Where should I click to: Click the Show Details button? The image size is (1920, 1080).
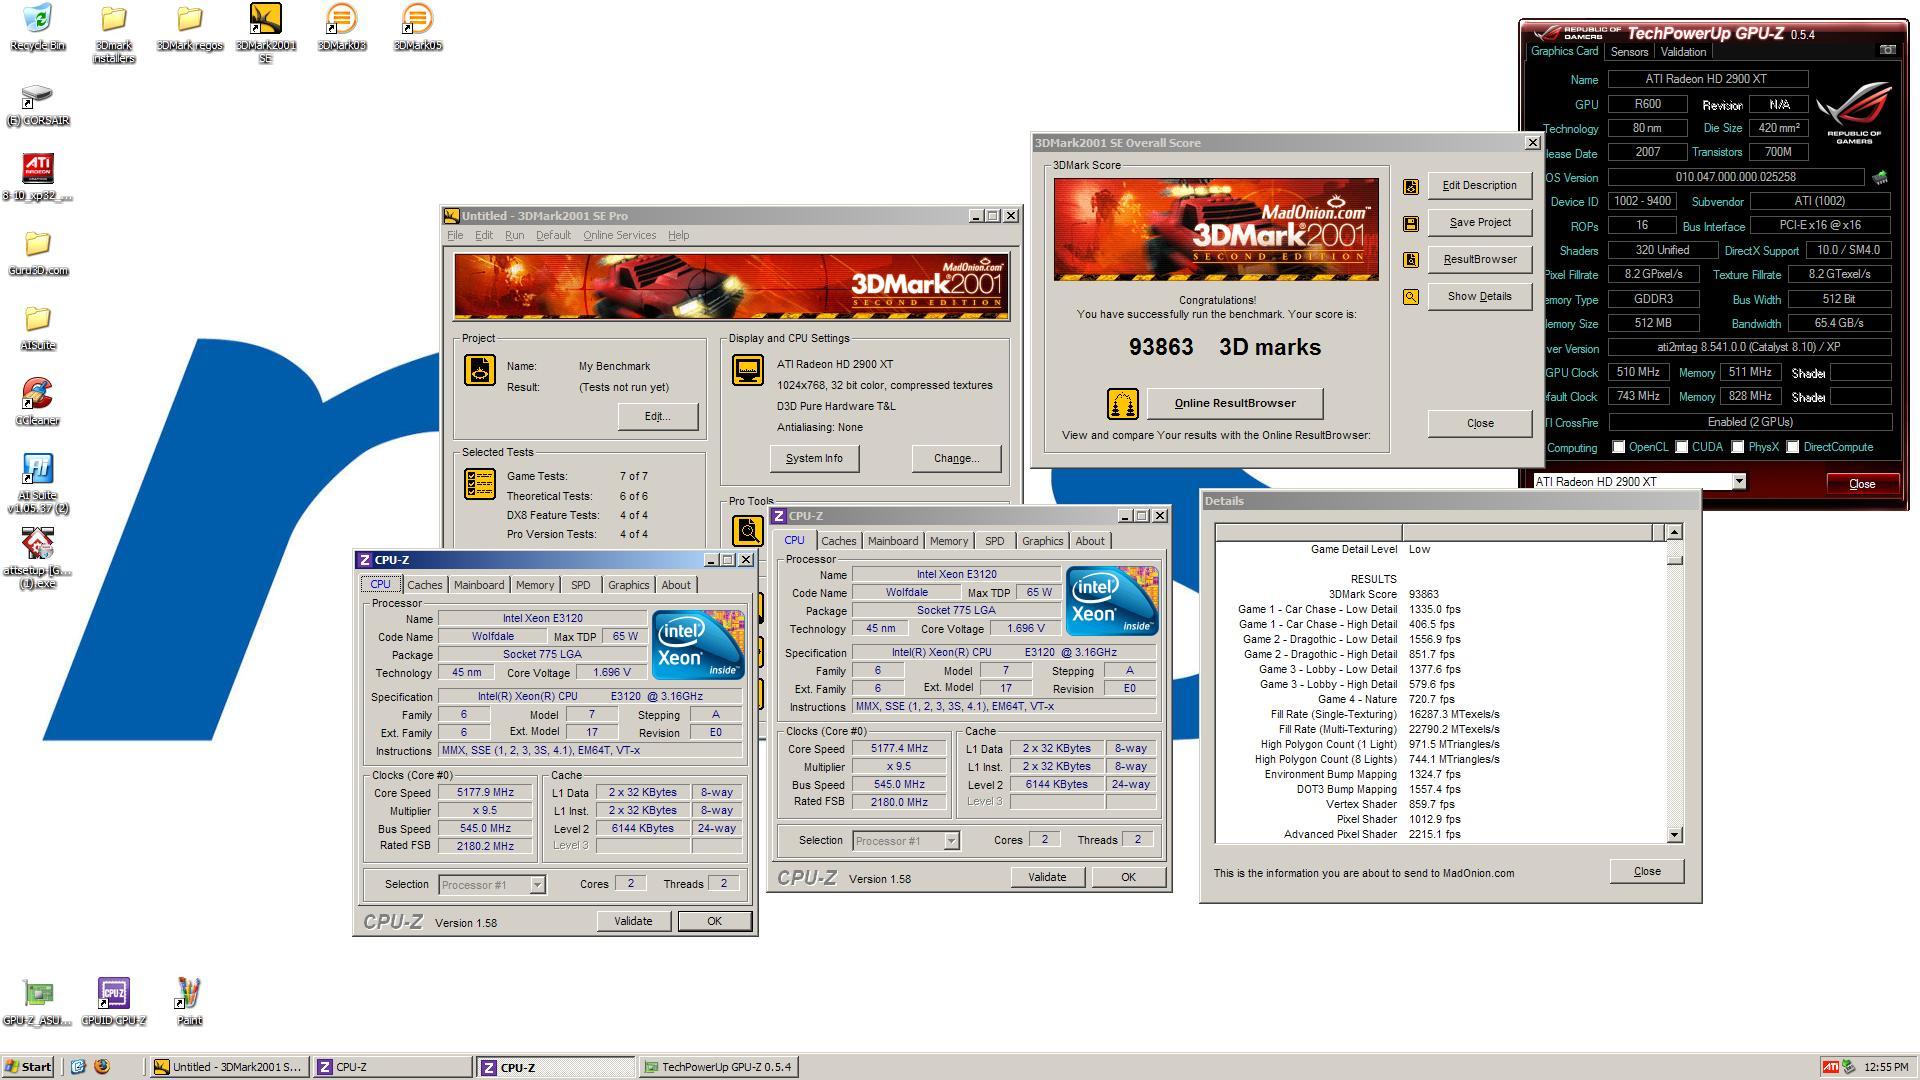click(1480, 297)
